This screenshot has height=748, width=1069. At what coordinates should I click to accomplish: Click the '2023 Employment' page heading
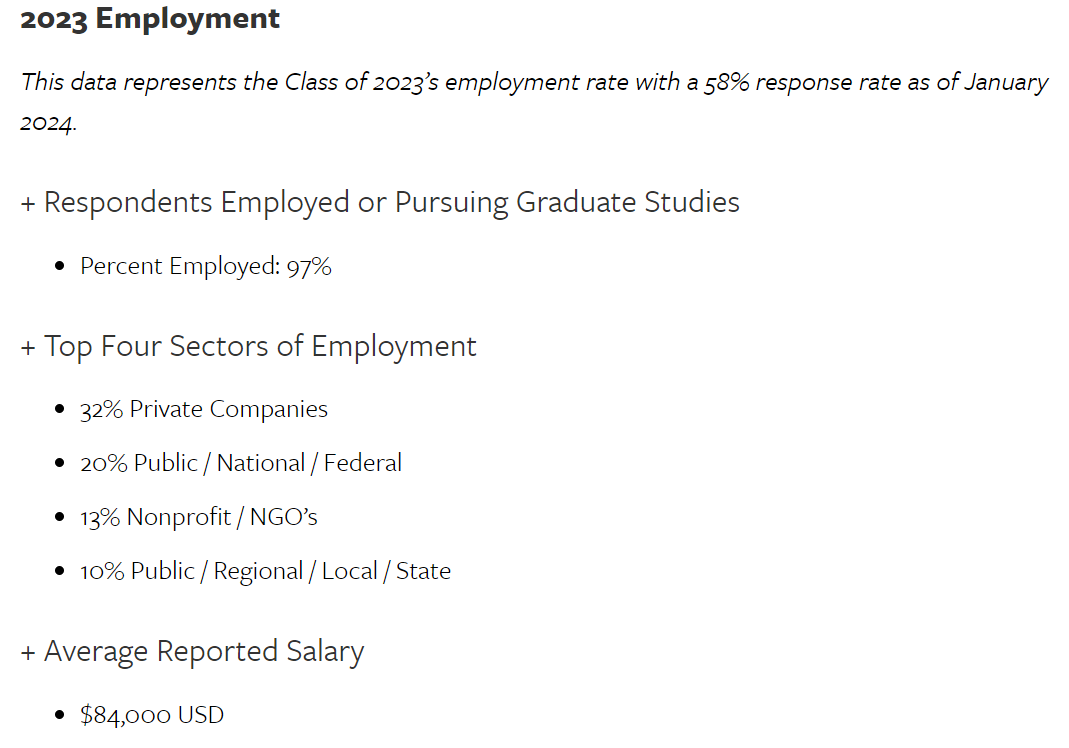150,18
